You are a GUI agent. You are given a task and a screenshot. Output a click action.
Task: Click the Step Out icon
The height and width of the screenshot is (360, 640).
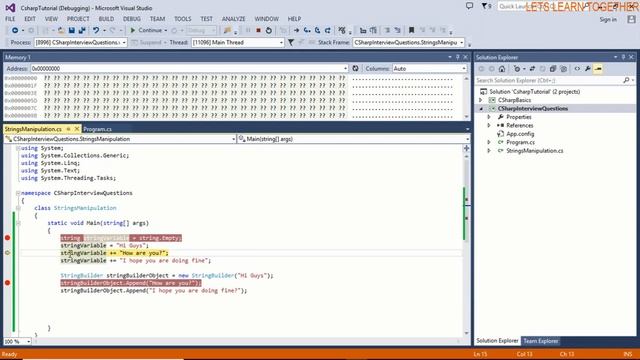[x=327, y=30]
